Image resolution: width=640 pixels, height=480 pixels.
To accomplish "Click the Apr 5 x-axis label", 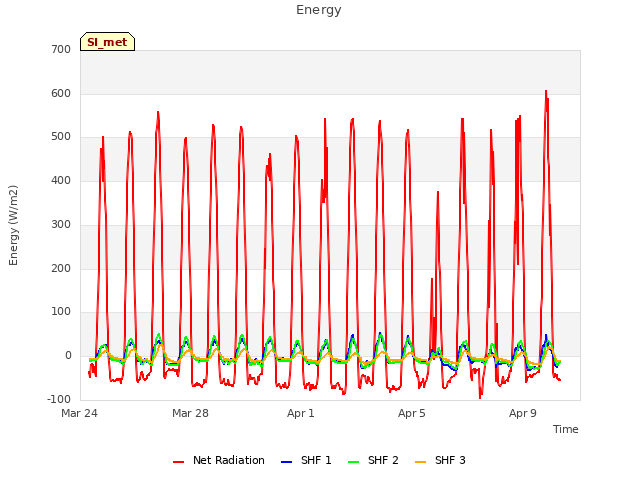I will coord(412,413).
